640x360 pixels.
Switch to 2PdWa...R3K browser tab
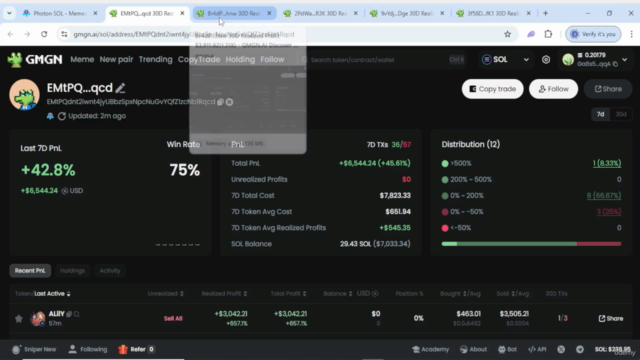click(321, 13)
